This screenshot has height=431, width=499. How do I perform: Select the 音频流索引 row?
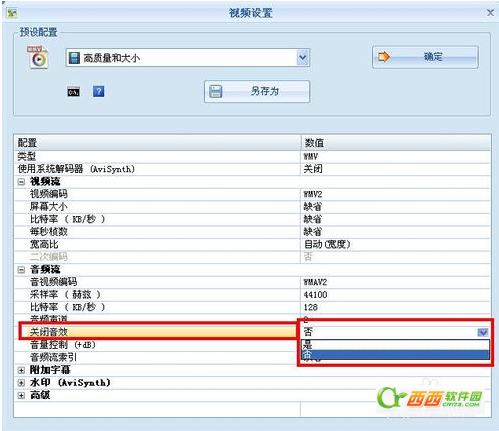point(157,357)
